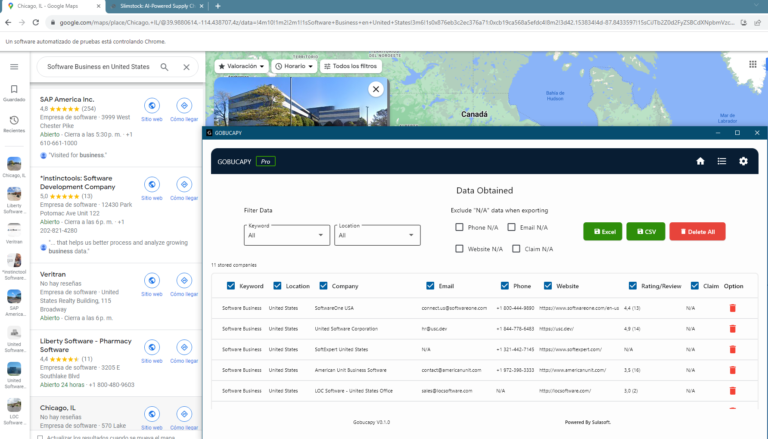
Task: Open Liberty Software - Pharmacy Software listing
Action: coord(86,345)
